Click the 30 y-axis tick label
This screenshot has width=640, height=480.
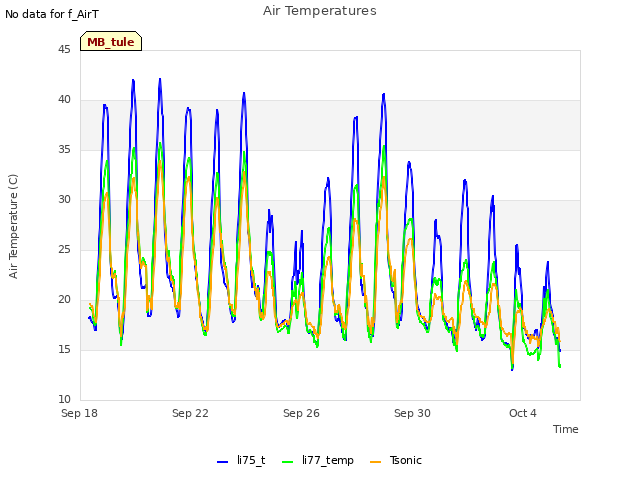pos(64,200)
